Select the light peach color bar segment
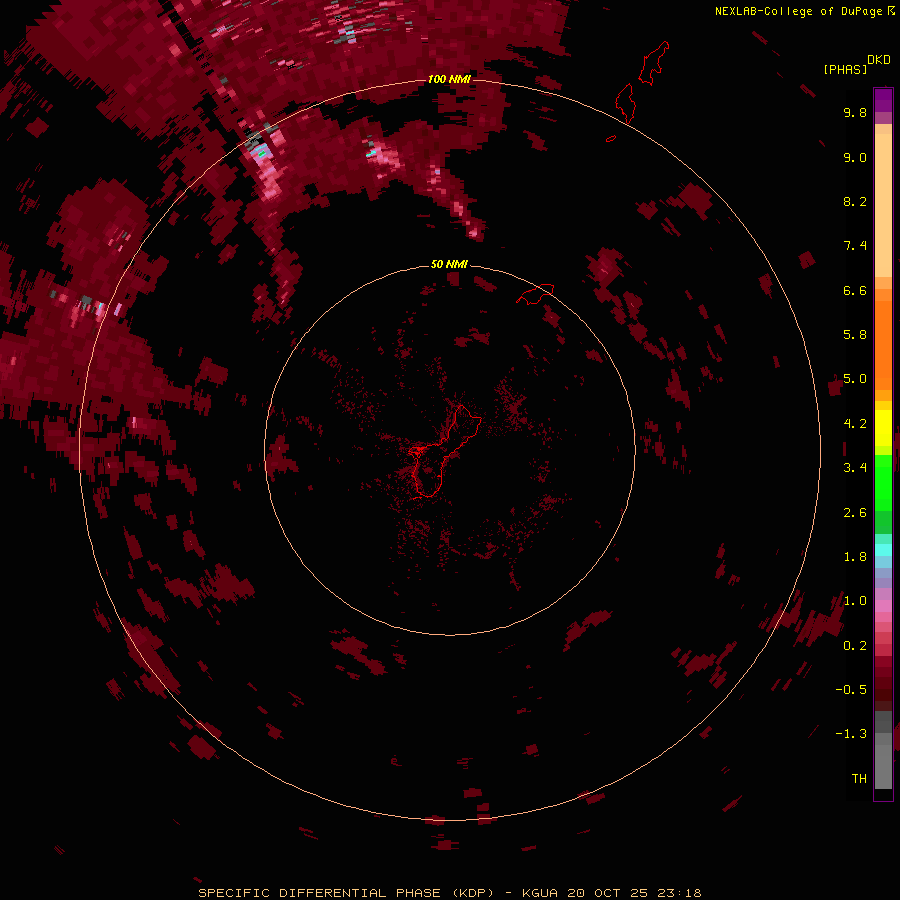 click(x=883, y=205)
